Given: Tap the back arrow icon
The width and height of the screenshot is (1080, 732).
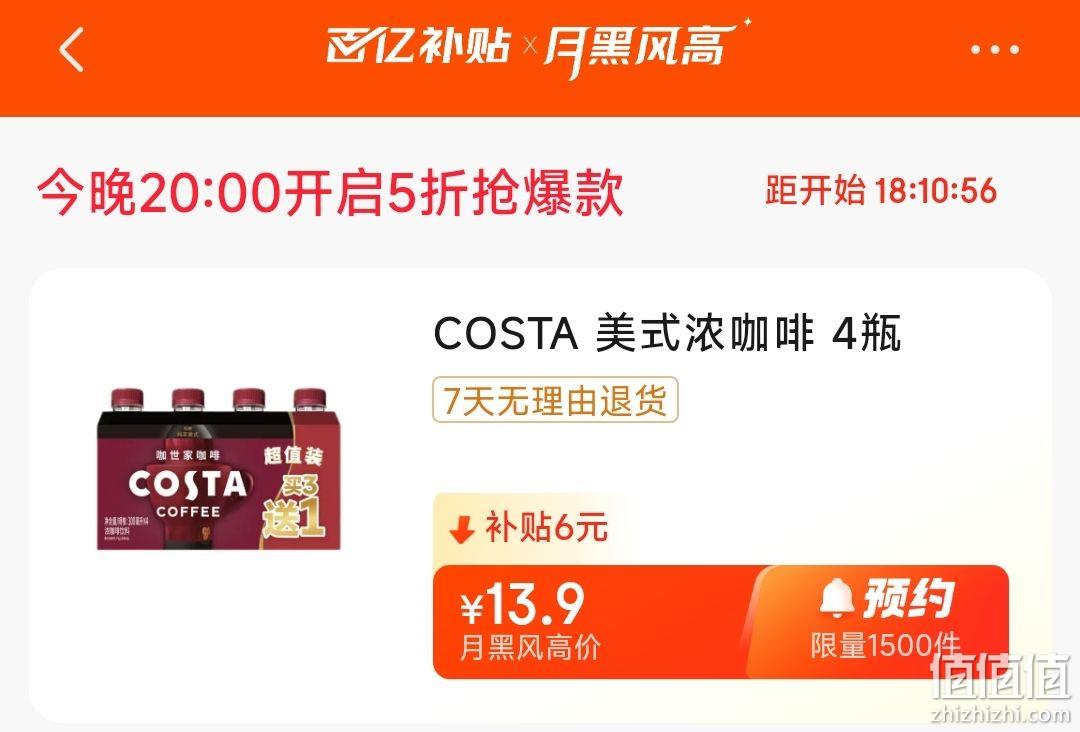Looking at the screenshot, I should click(72, 50).
